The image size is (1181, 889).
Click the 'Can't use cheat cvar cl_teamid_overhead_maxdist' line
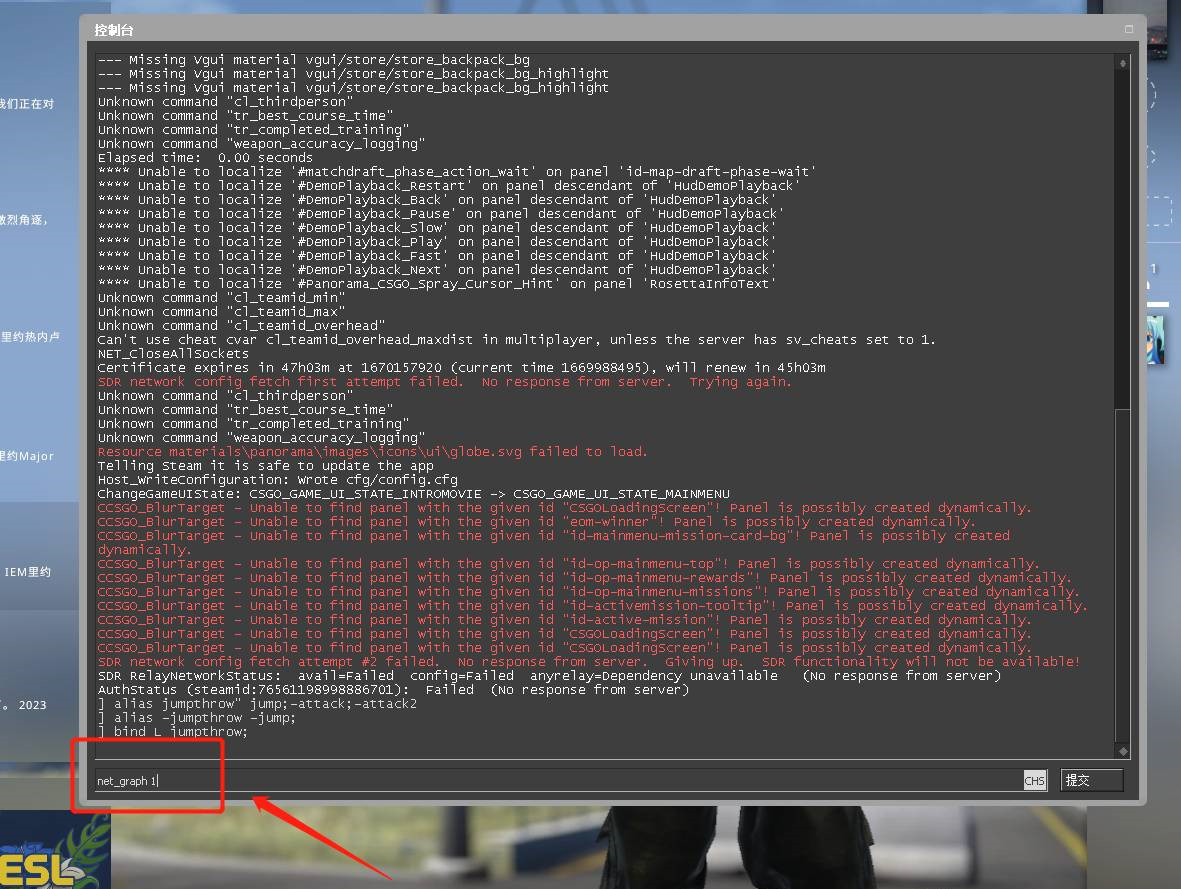click(x=516, y=340)
